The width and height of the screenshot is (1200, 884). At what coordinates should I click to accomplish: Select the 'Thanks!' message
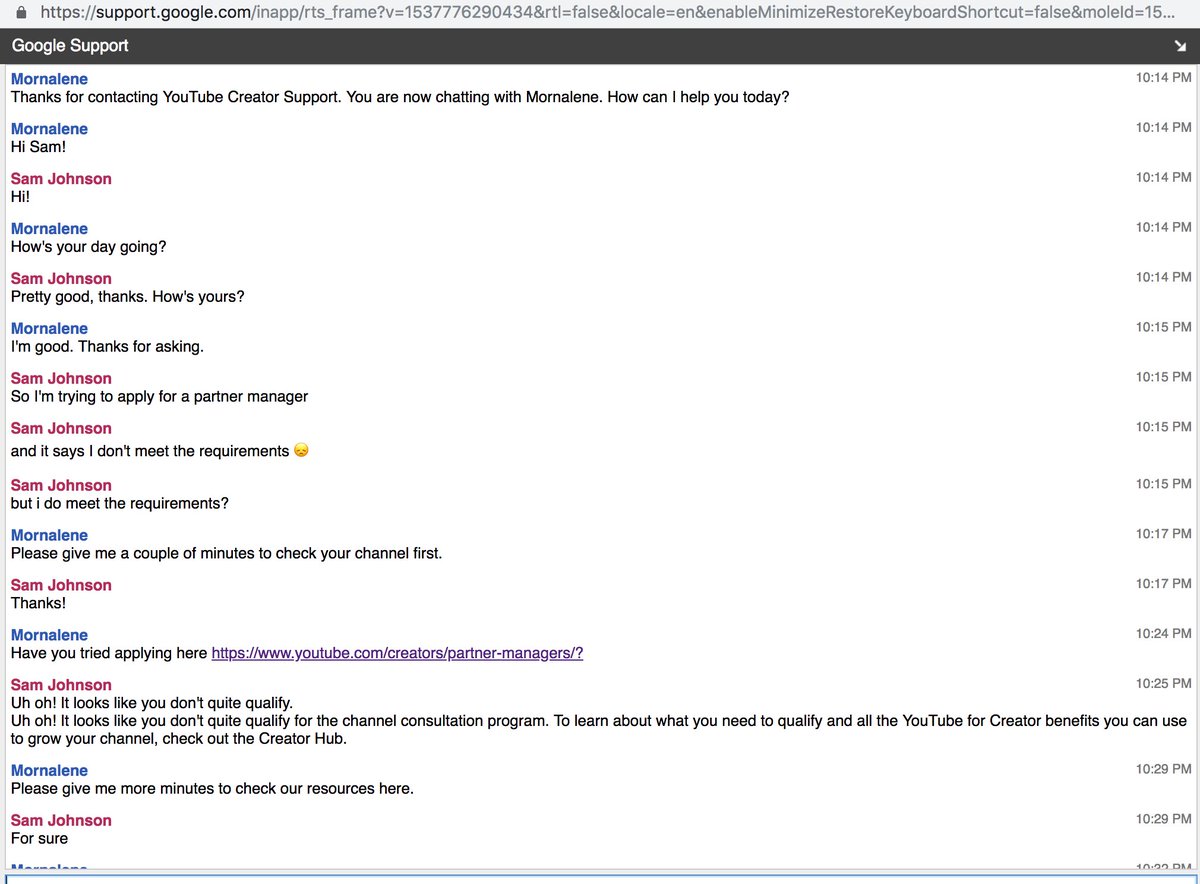click(x=38, y=603)
